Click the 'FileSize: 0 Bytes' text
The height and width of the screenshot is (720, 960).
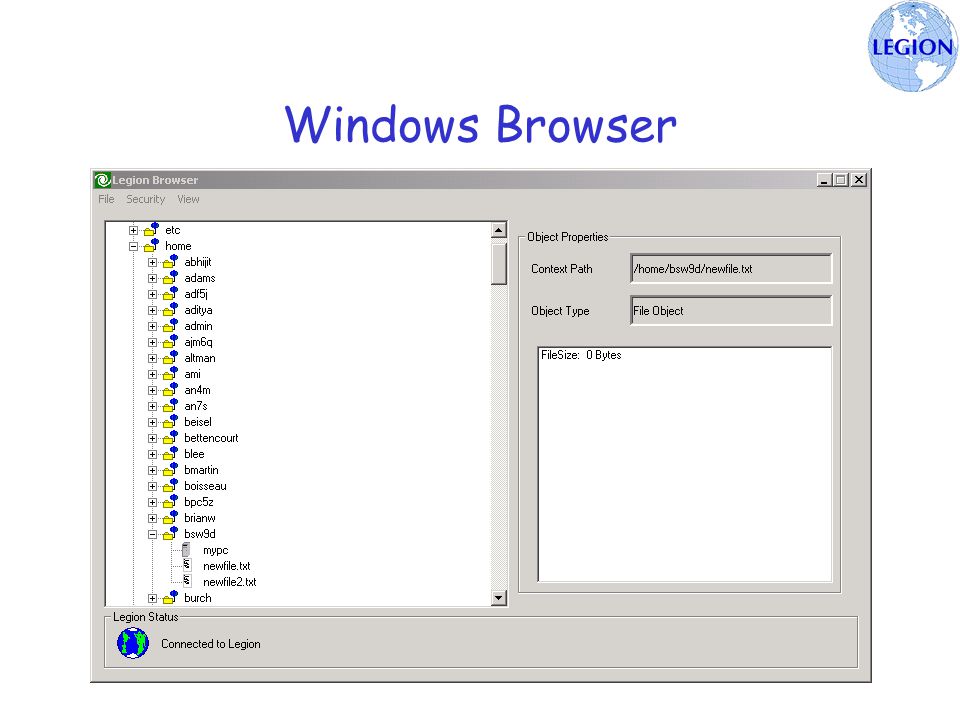581,355
